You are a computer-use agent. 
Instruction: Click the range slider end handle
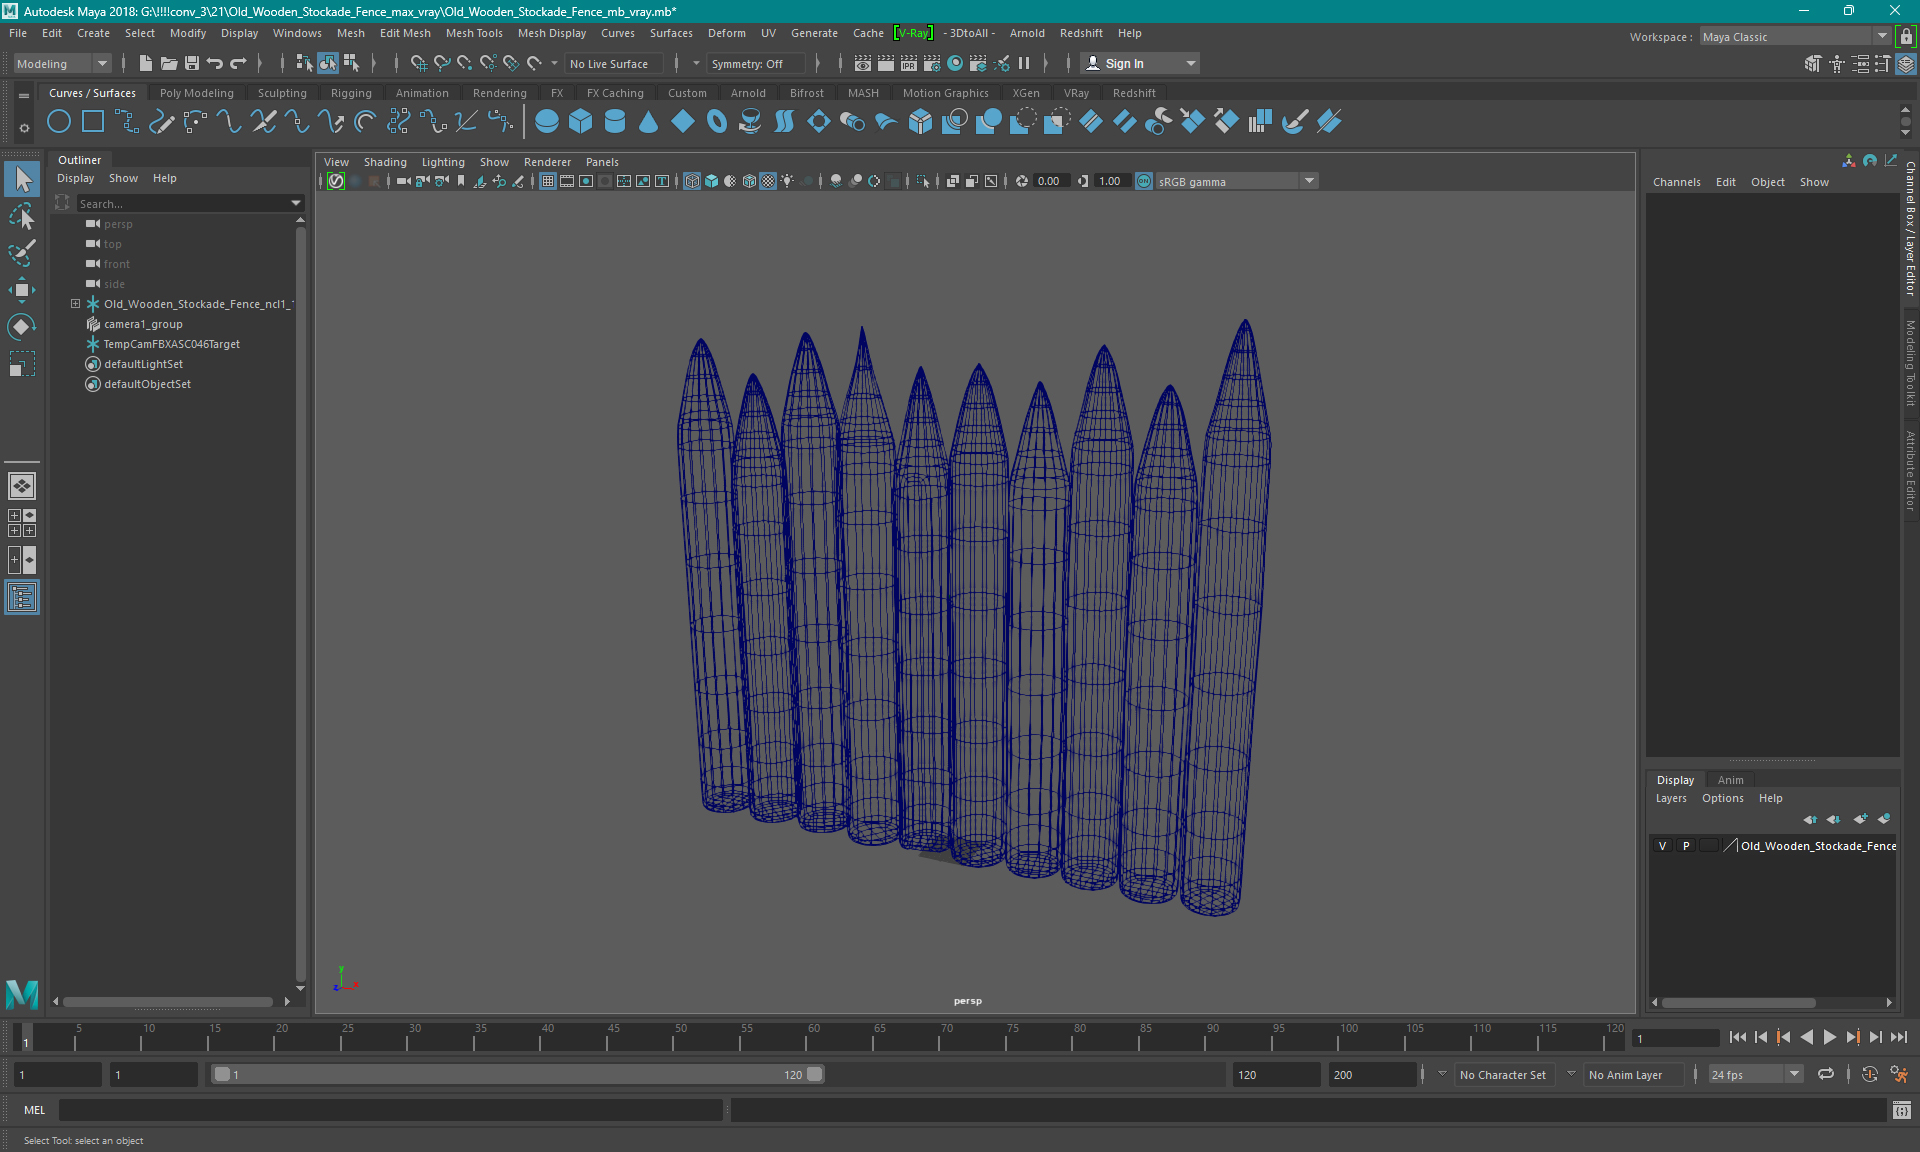tap(815, 1074)
